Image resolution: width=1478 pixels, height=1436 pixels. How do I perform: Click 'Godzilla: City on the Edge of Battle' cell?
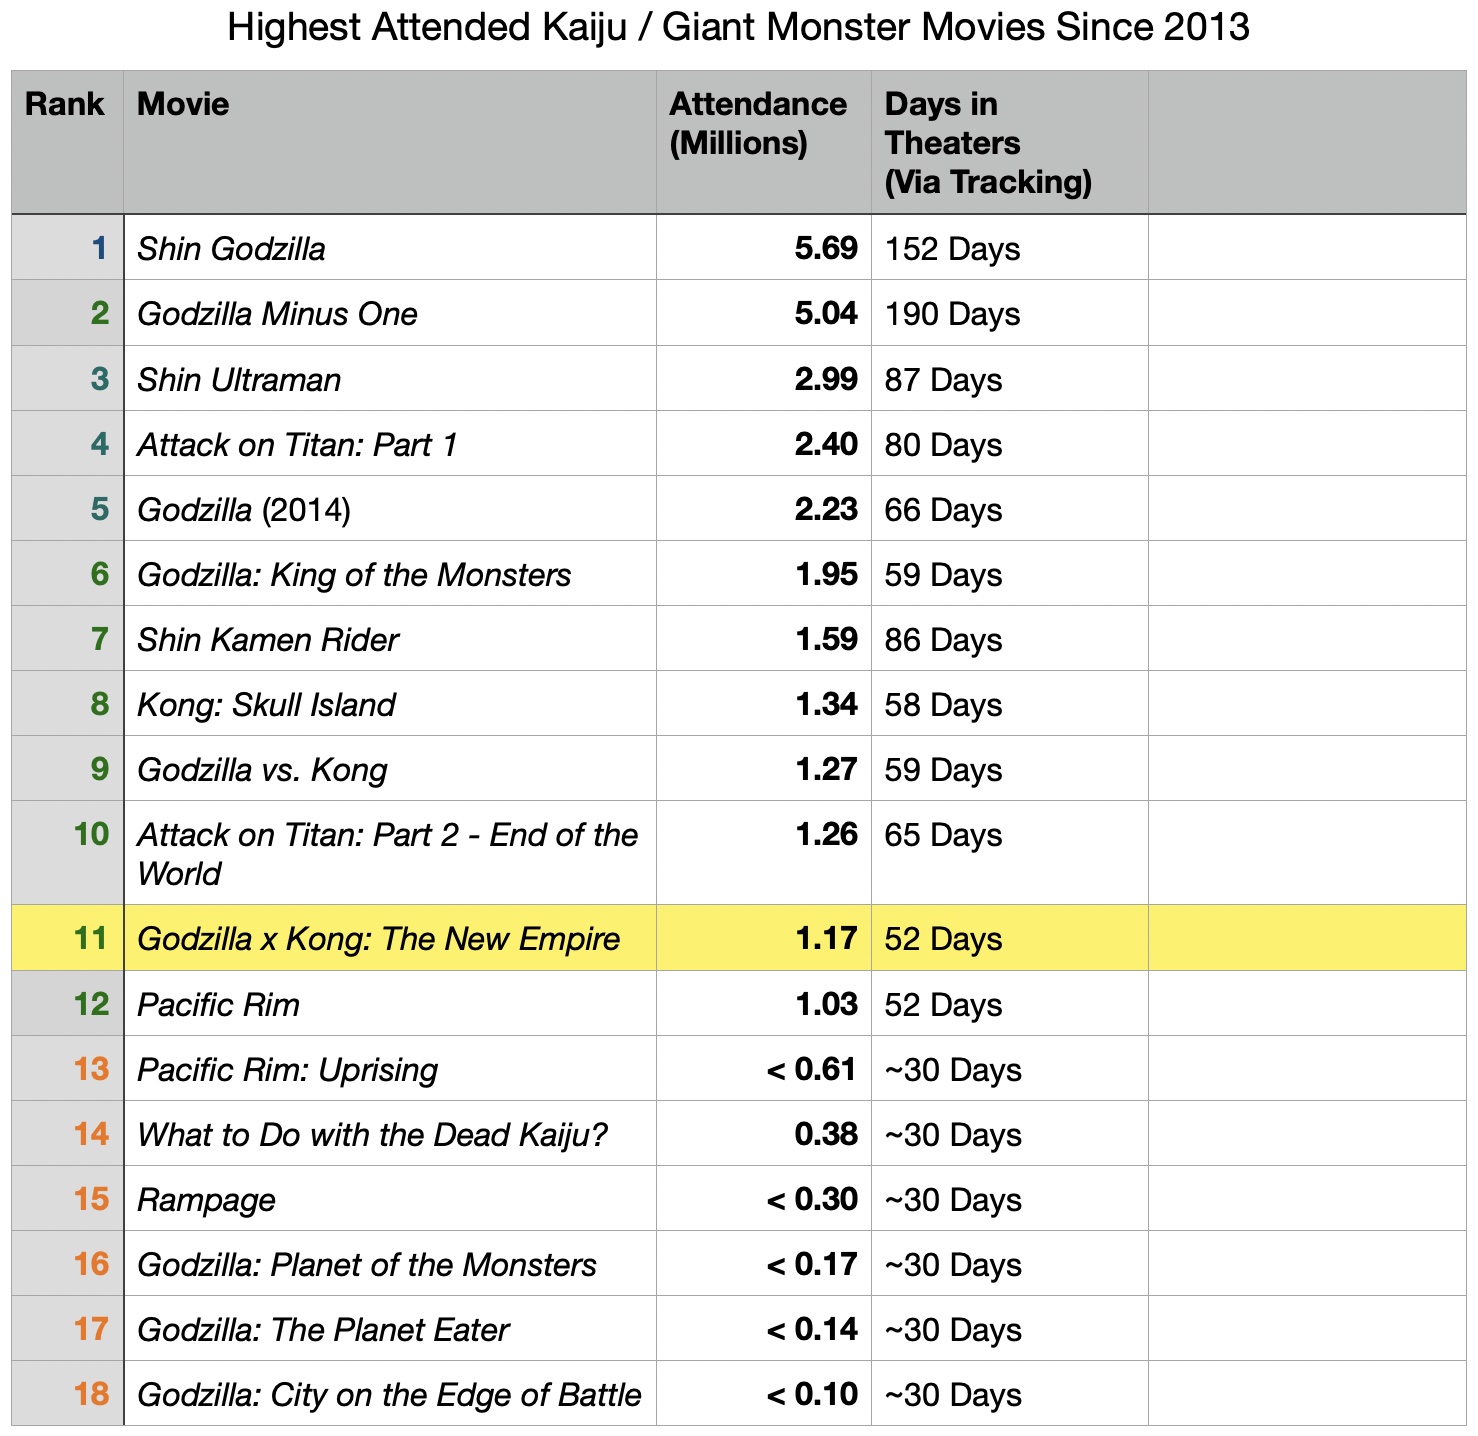tap(390, 1394)
